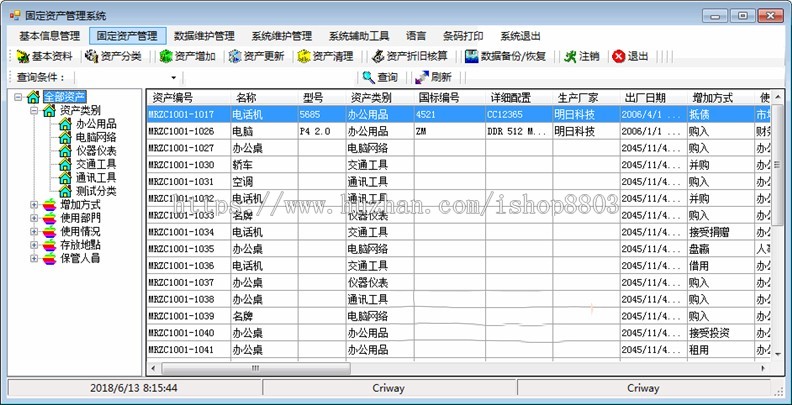The height and width of the screenshot is (405, 792).
Task: Click the 轿车 name cell
Action: 264,165
